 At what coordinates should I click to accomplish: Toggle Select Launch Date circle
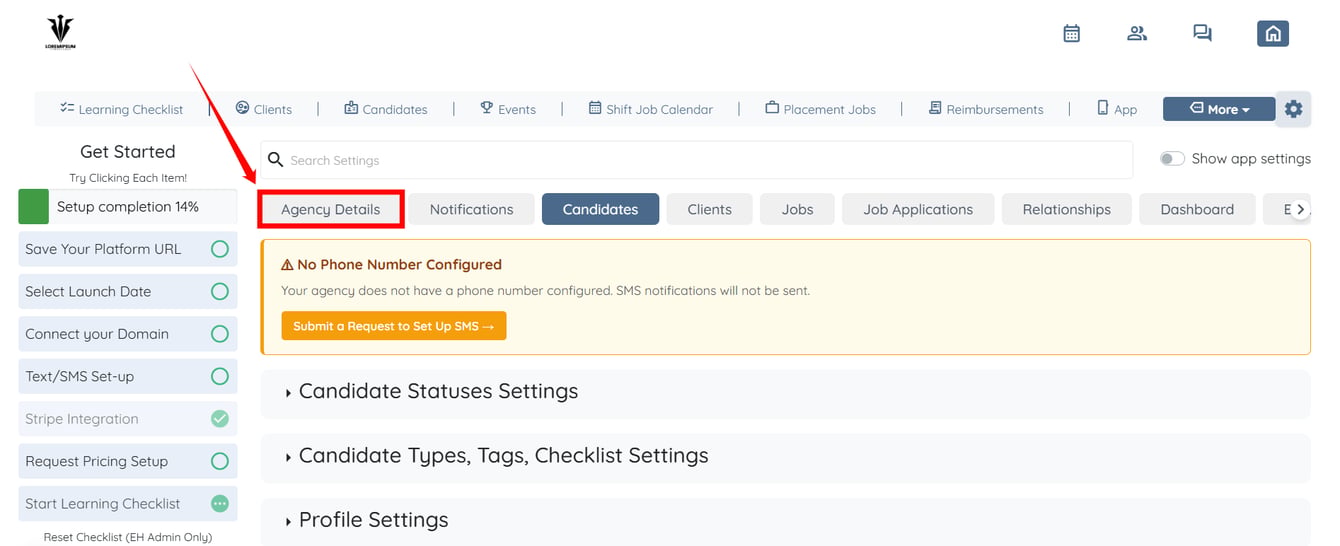(220, 292)
